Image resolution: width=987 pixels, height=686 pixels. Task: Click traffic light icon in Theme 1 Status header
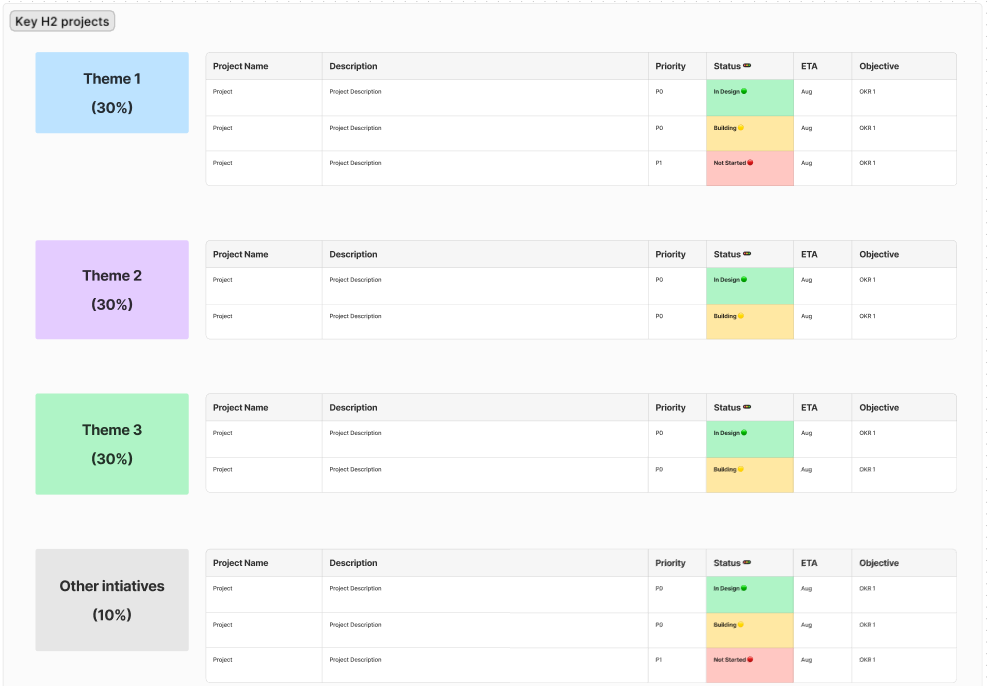tap(747, 65)
